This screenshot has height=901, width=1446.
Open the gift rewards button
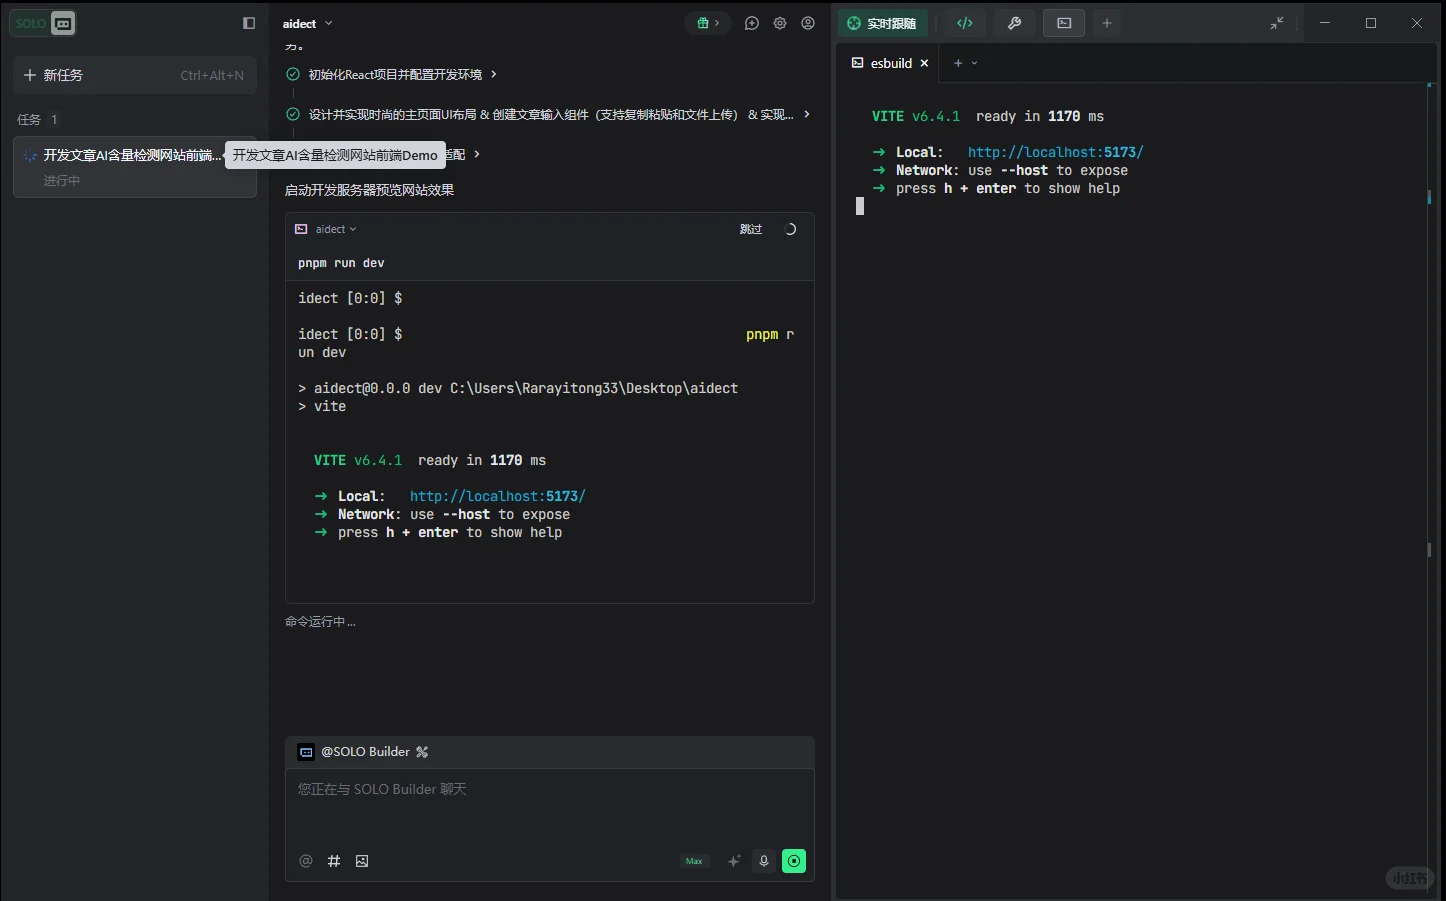click(x=708, y=23)
